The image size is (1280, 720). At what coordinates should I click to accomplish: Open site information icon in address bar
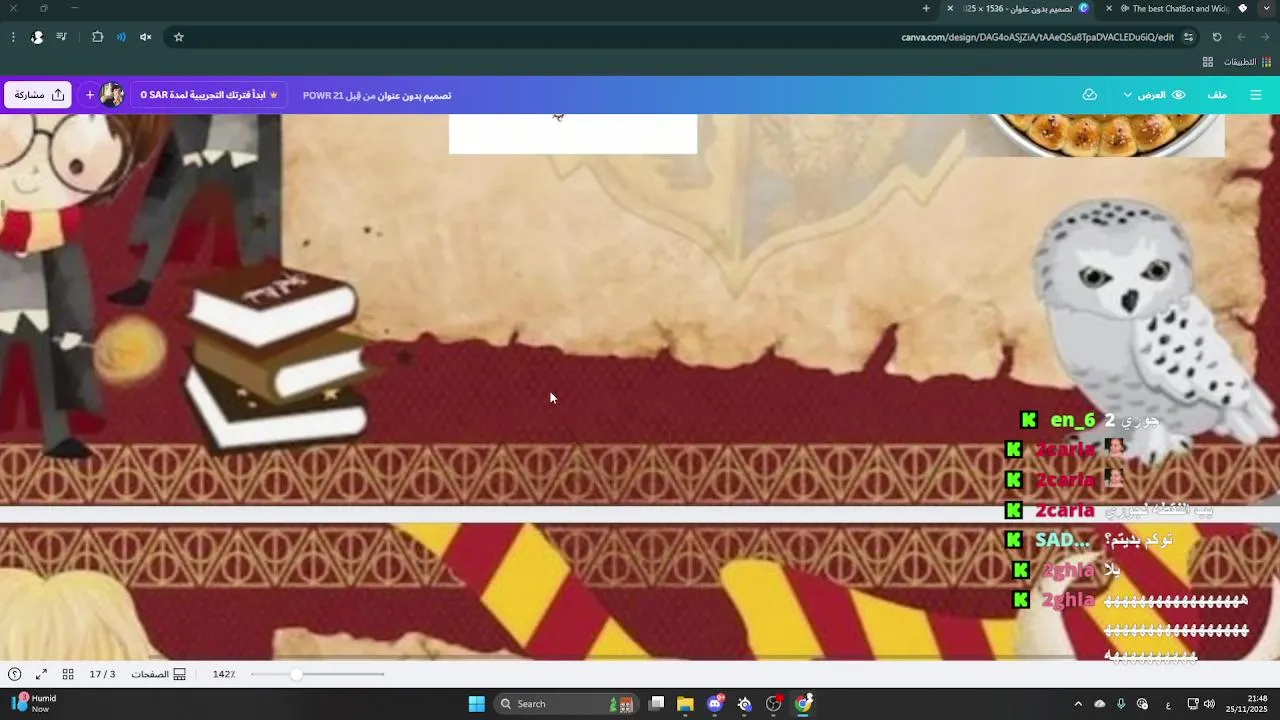point(1188,37)
